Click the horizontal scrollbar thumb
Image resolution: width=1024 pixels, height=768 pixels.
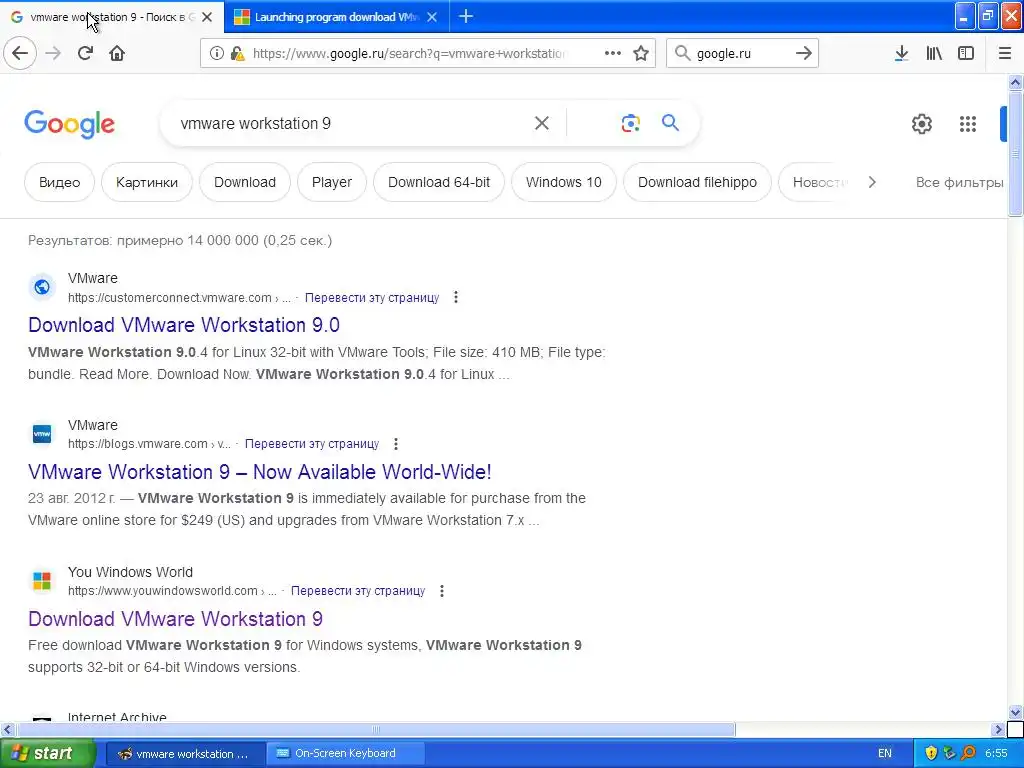(376, 729)
